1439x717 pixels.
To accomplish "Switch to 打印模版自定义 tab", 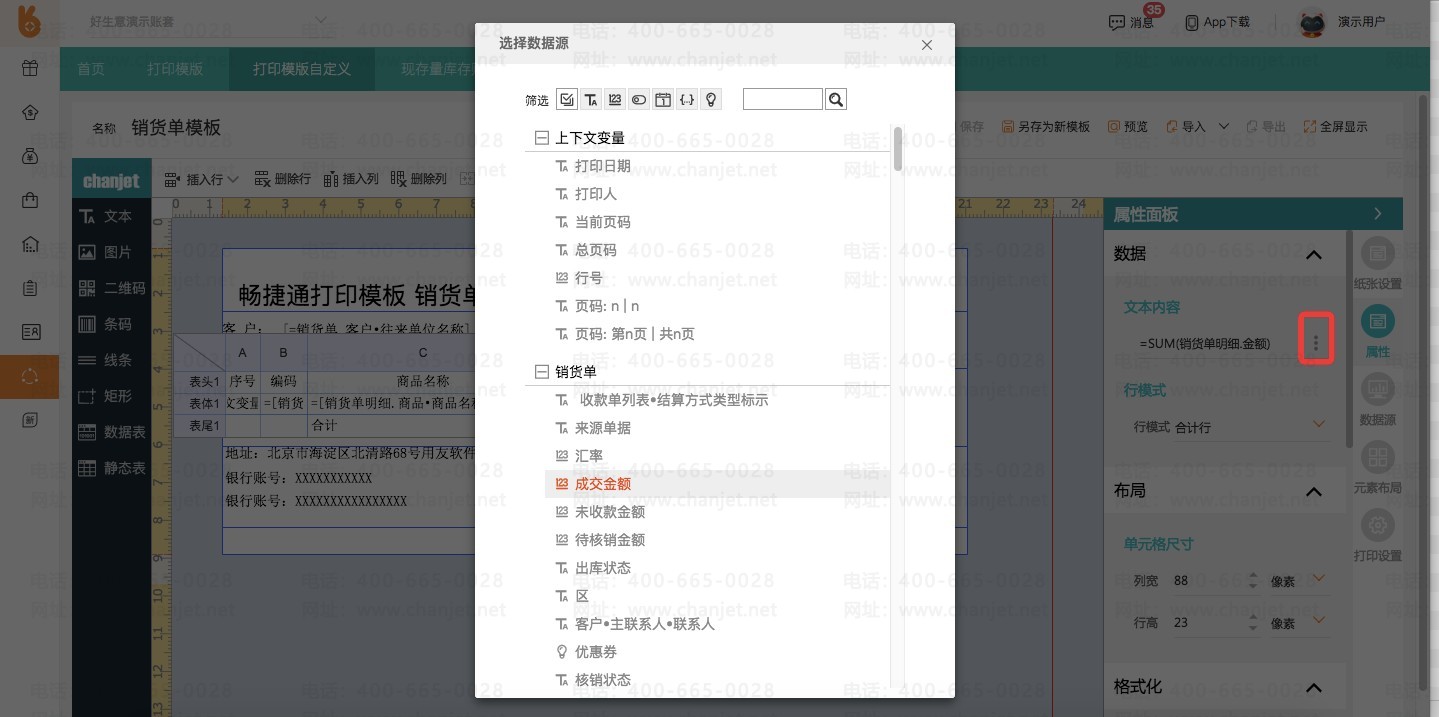I will [x=302, y=69].
